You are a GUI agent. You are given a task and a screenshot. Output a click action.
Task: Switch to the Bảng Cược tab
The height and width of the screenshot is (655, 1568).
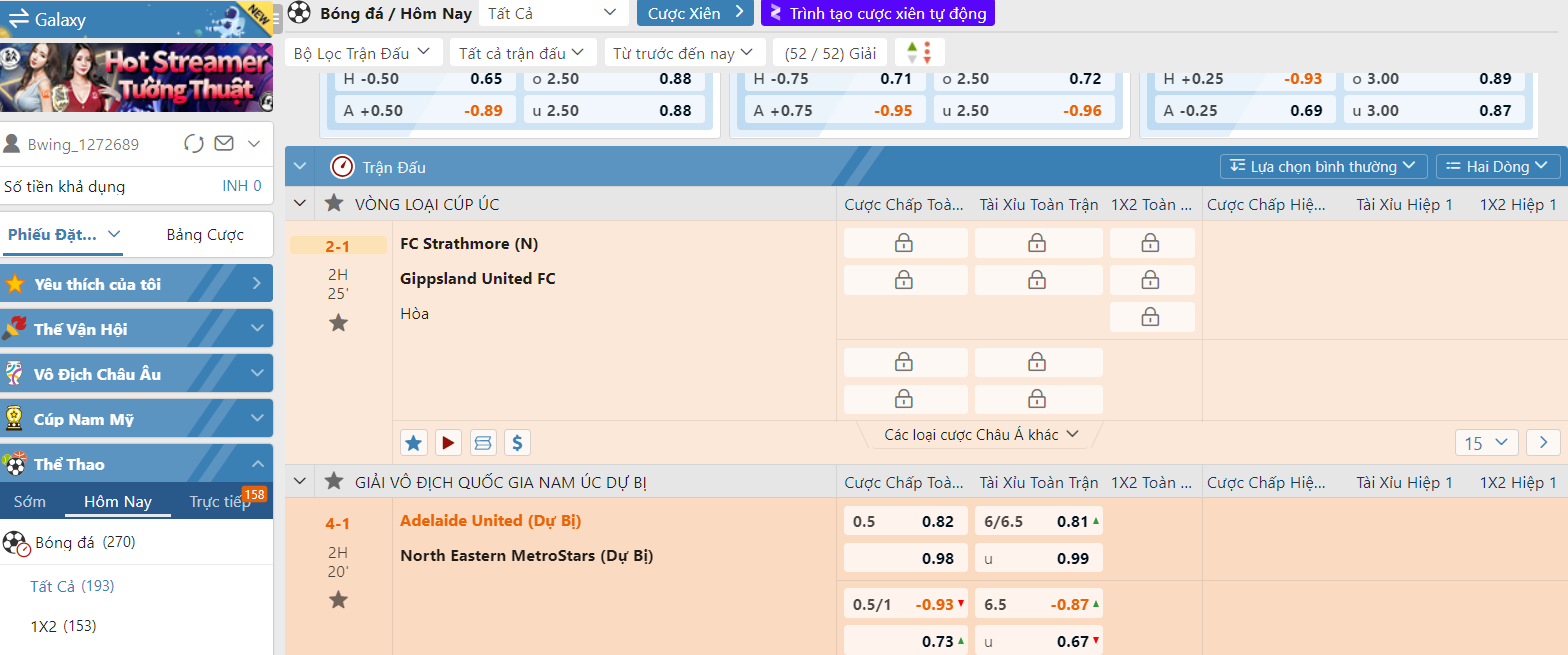tap(205, 234)
